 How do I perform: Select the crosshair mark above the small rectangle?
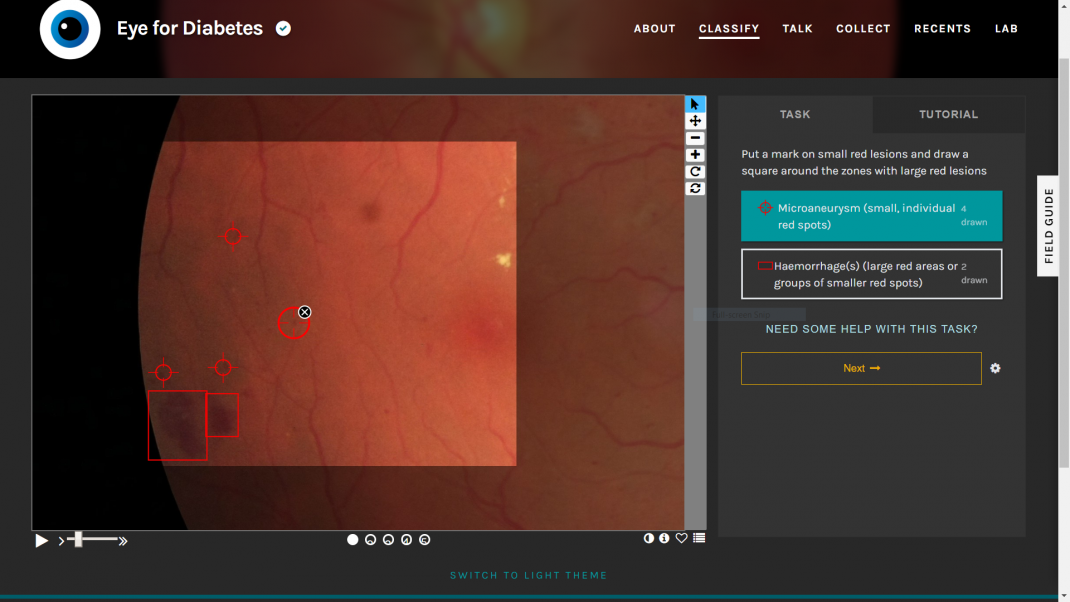(x=222, y=368)
